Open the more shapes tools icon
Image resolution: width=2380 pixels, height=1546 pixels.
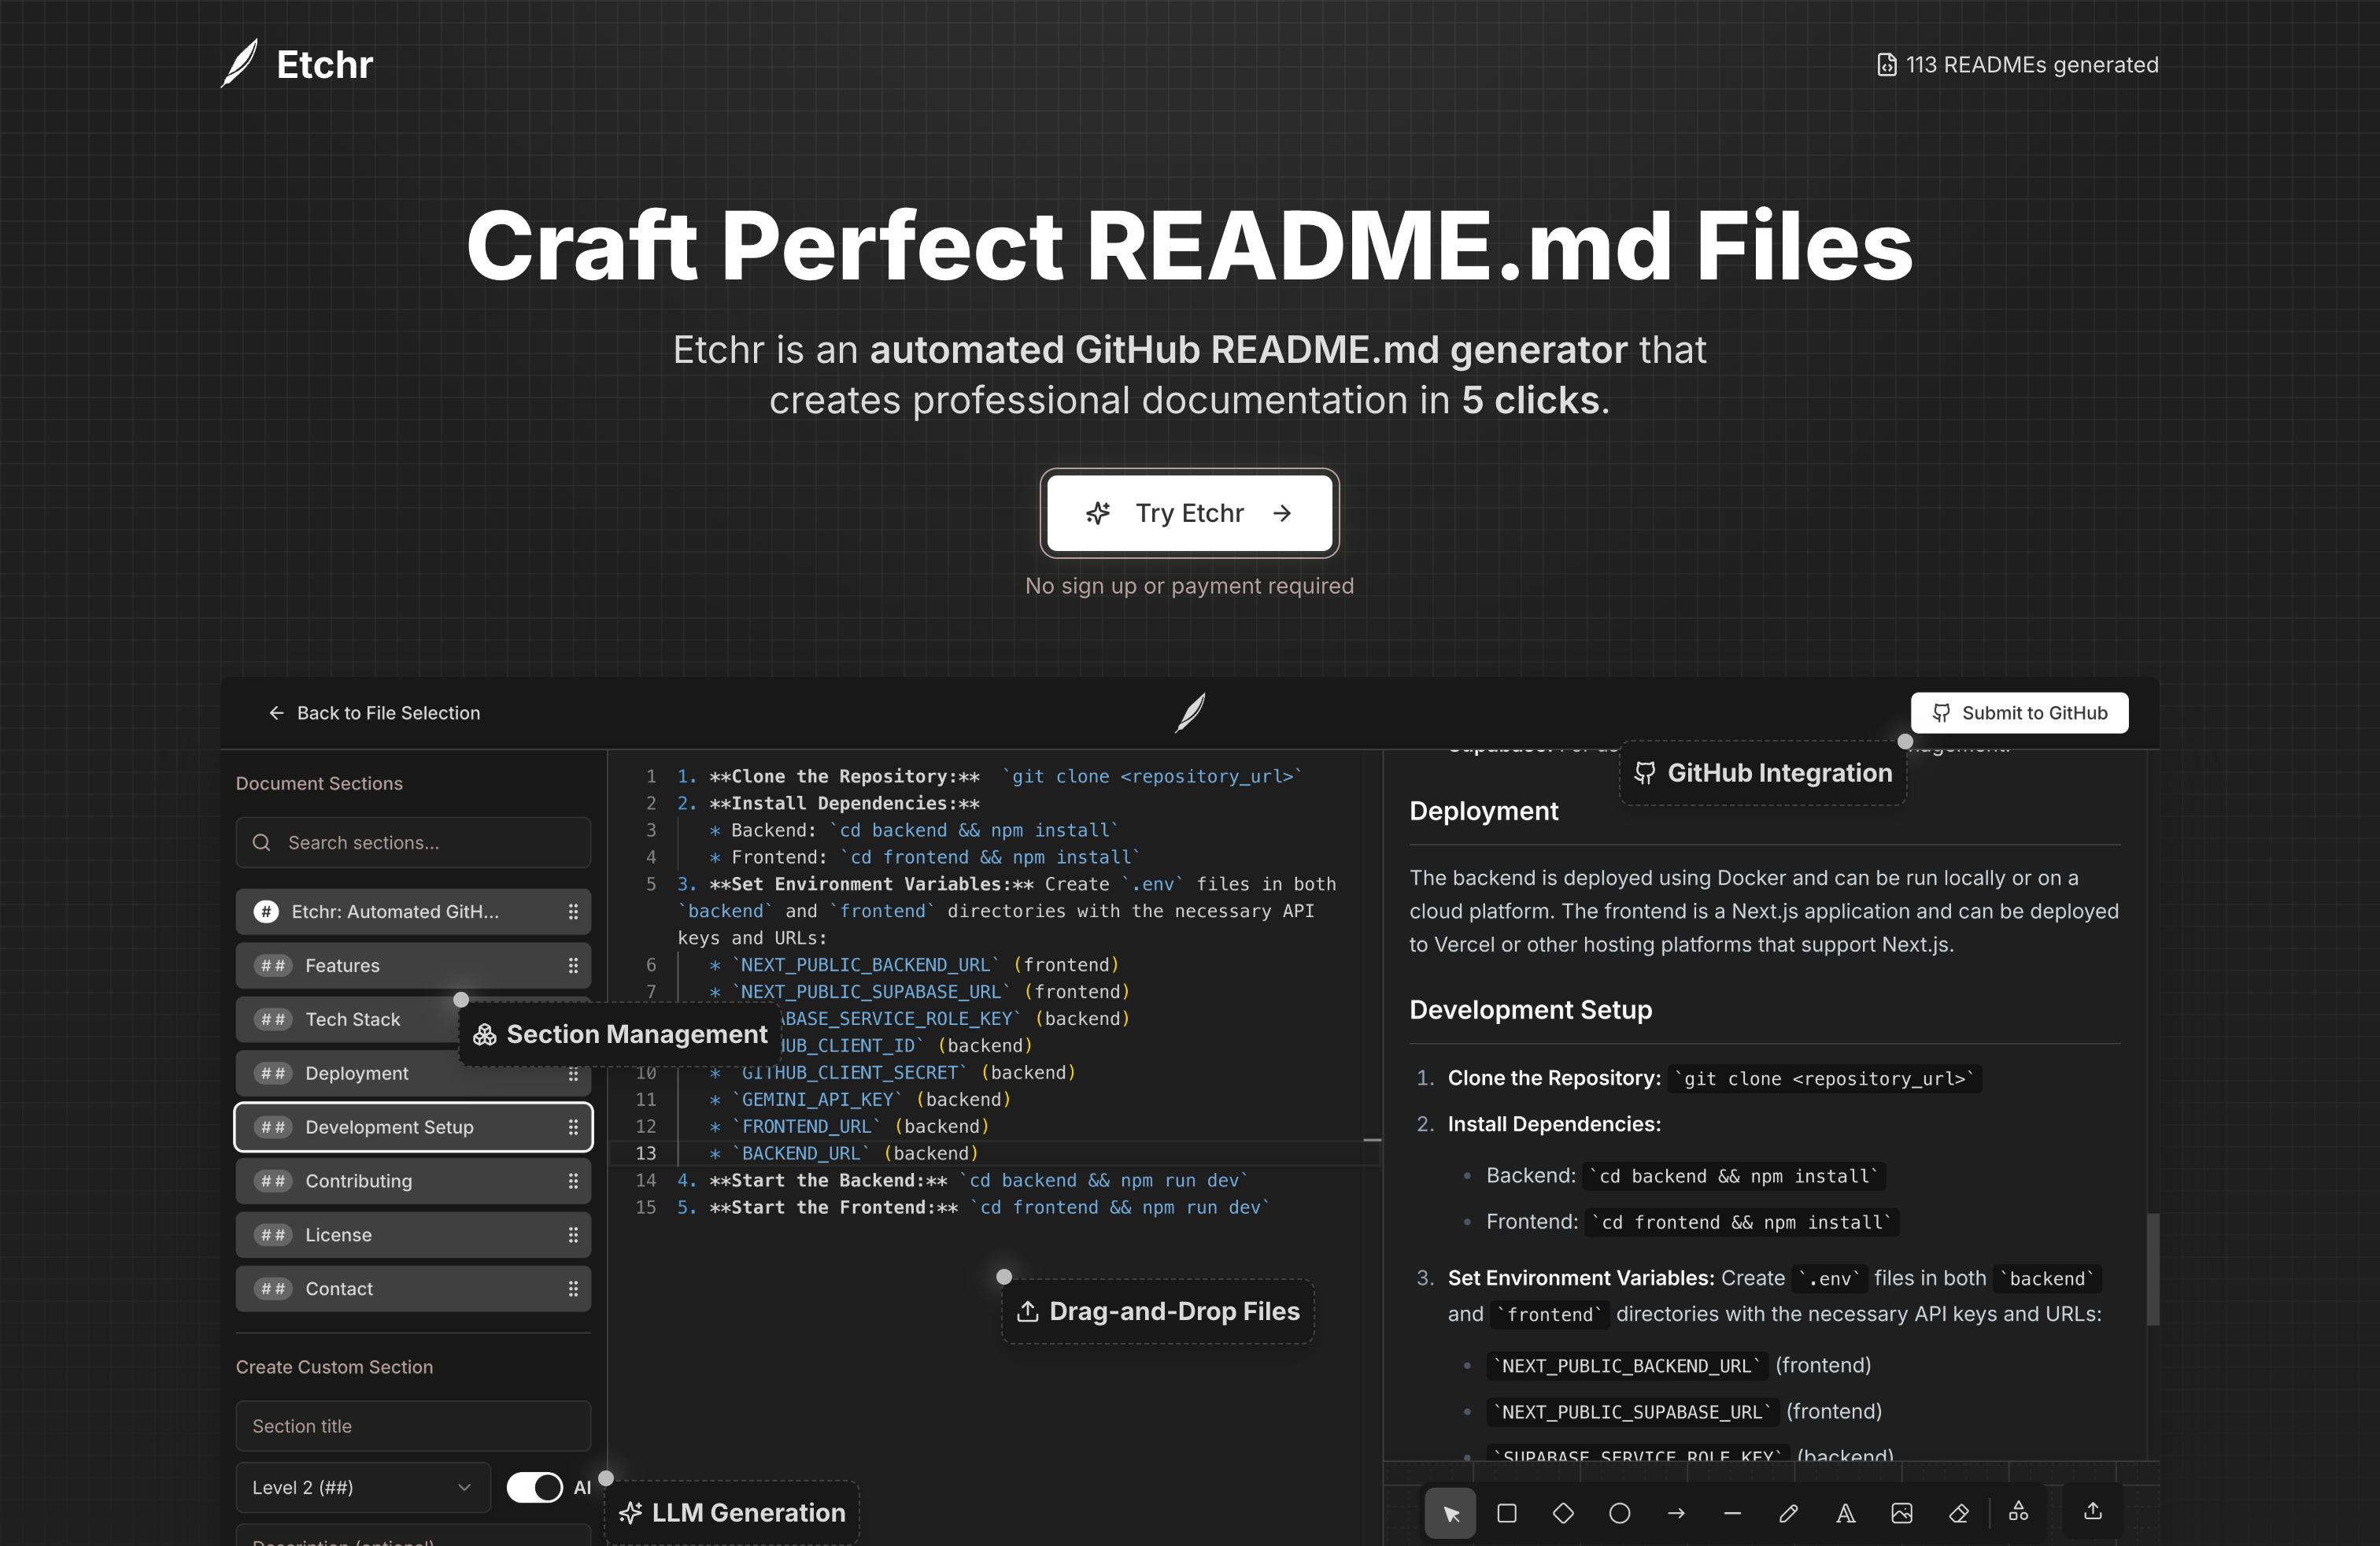tap(2019, 1511)
